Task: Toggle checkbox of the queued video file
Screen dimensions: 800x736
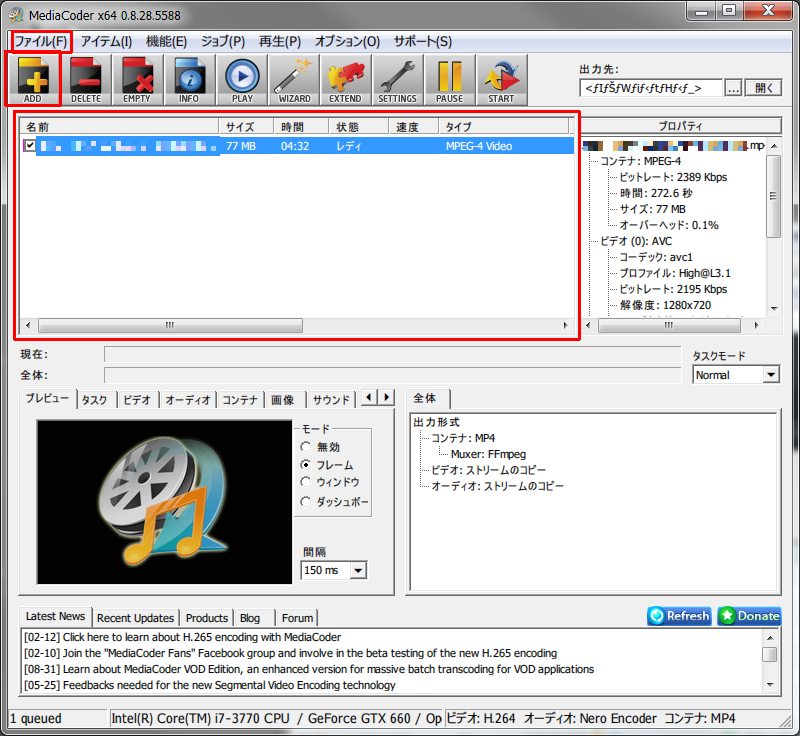Action: click(30, 145)
